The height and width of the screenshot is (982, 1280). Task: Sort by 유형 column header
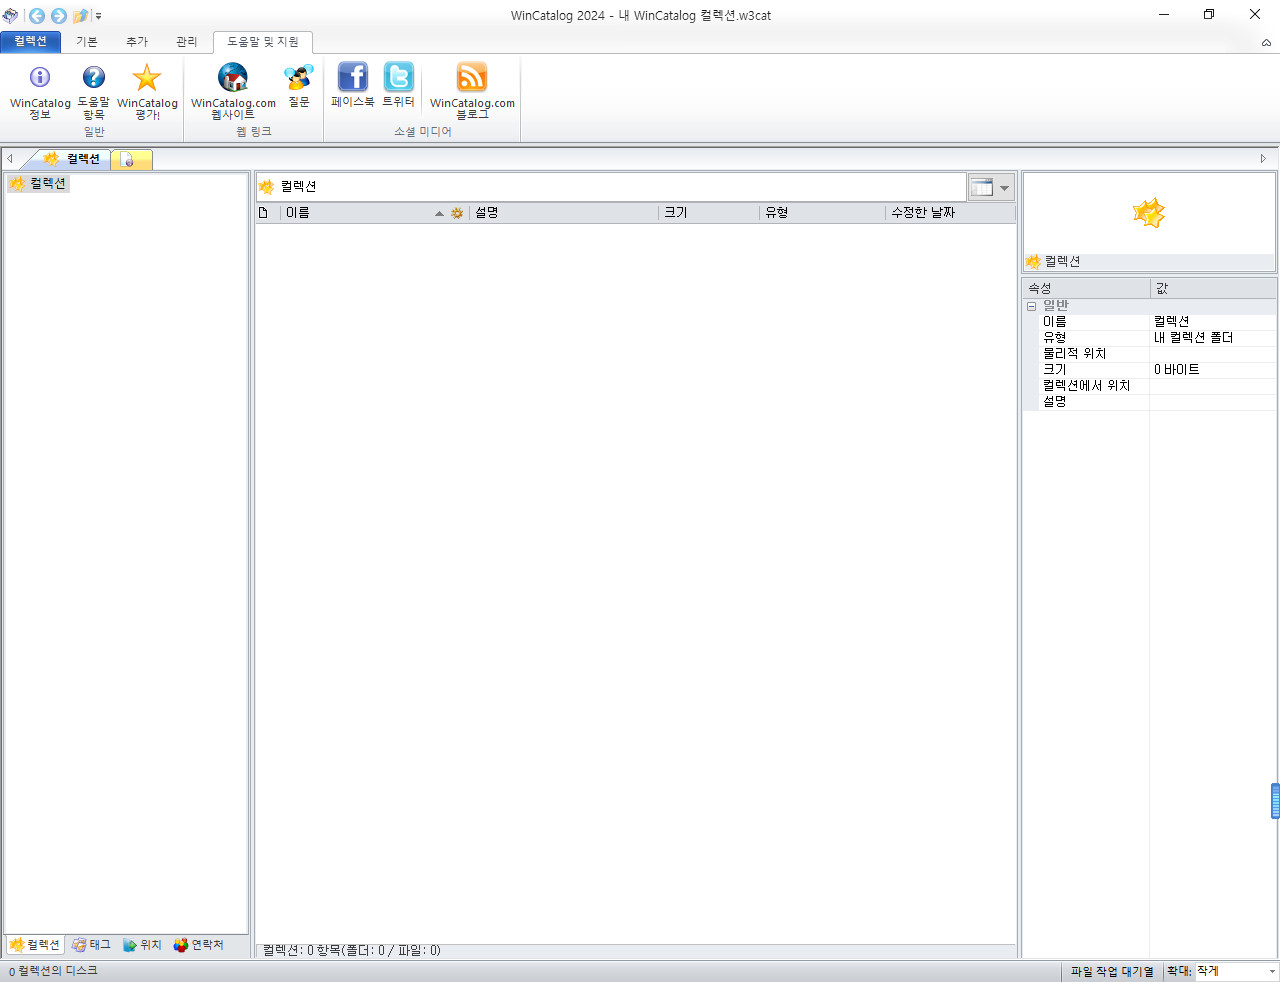click(822, 213)
